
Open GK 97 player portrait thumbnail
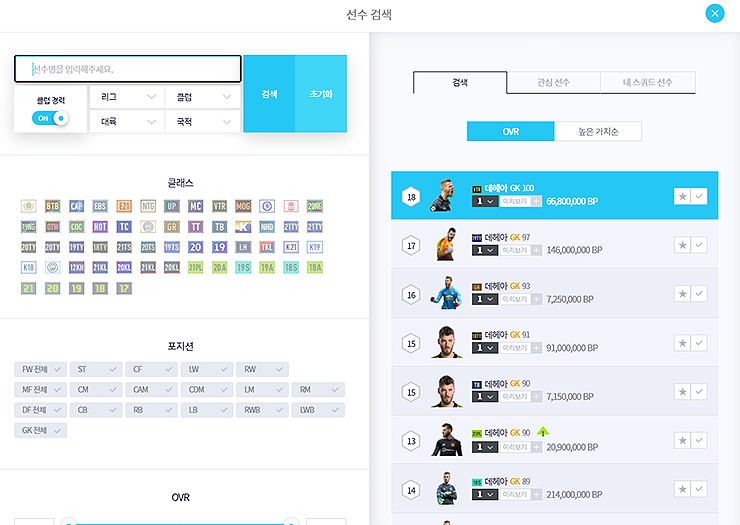[x=446, y=244]
